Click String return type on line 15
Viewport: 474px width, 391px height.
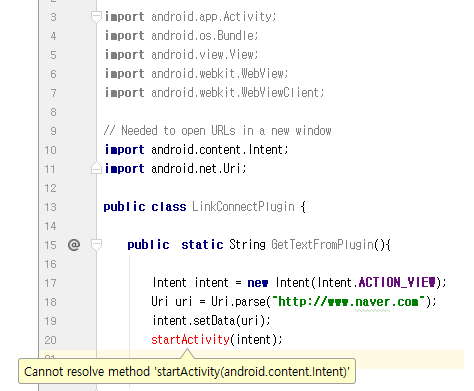pyautogui.click(x=247, y=245)
